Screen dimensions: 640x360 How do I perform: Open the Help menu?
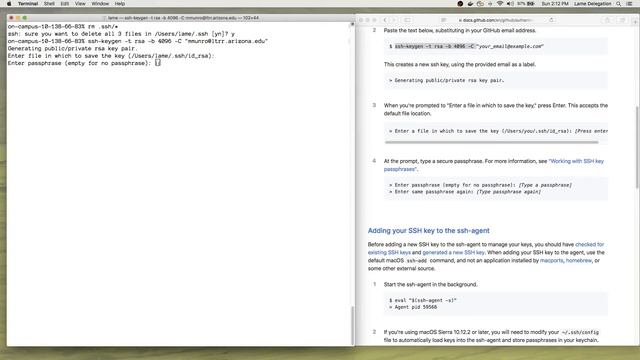pyautogui.click(x=120, y=4)
